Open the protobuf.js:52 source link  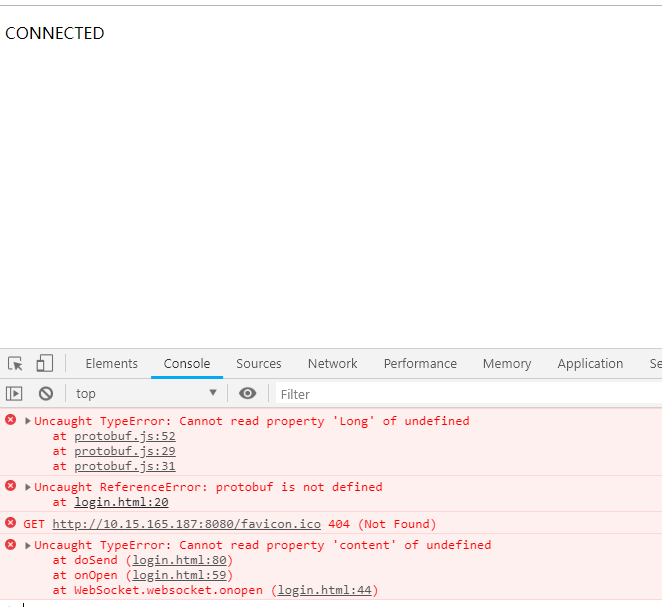tap(125, 436)
